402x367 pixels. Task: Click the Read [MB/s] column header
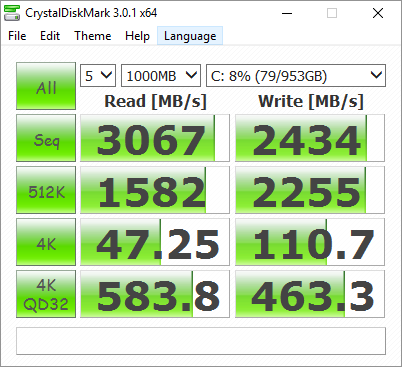click(x=155, y=101)
